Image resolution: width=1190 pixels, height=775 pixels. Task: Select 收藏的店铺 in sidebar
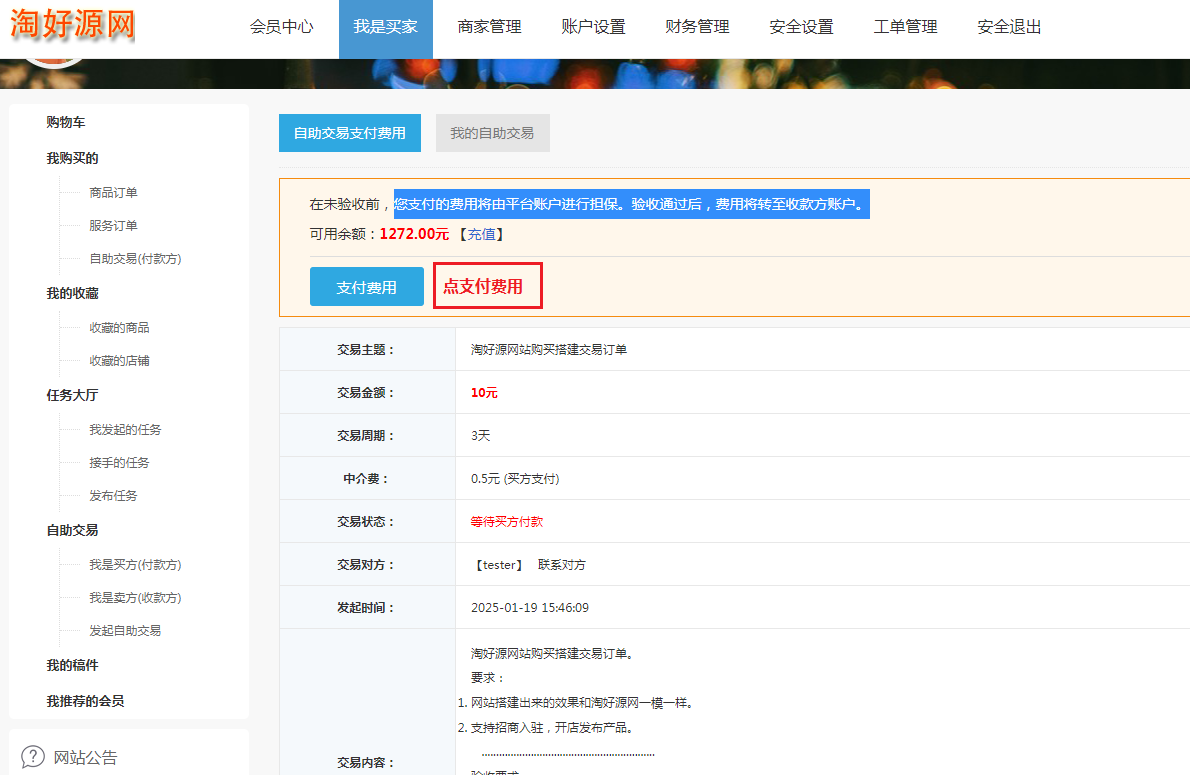click(x=119, y=361)
